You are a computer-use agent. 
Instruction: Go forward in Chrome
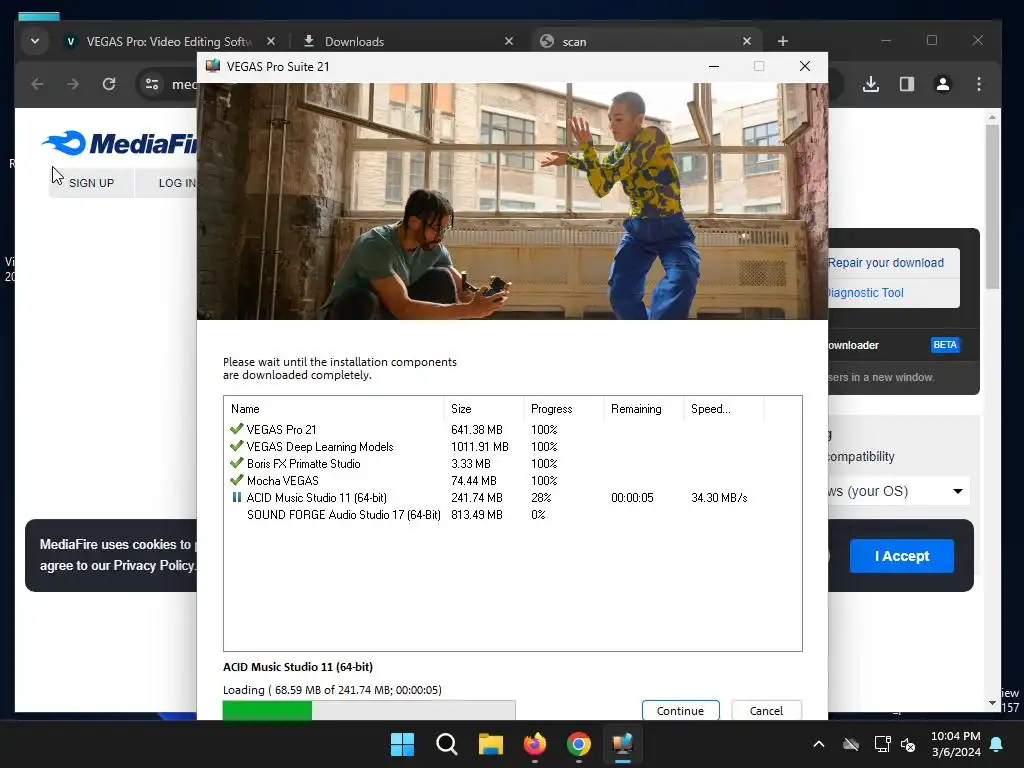pyautogui.click(x=72, y=84)
